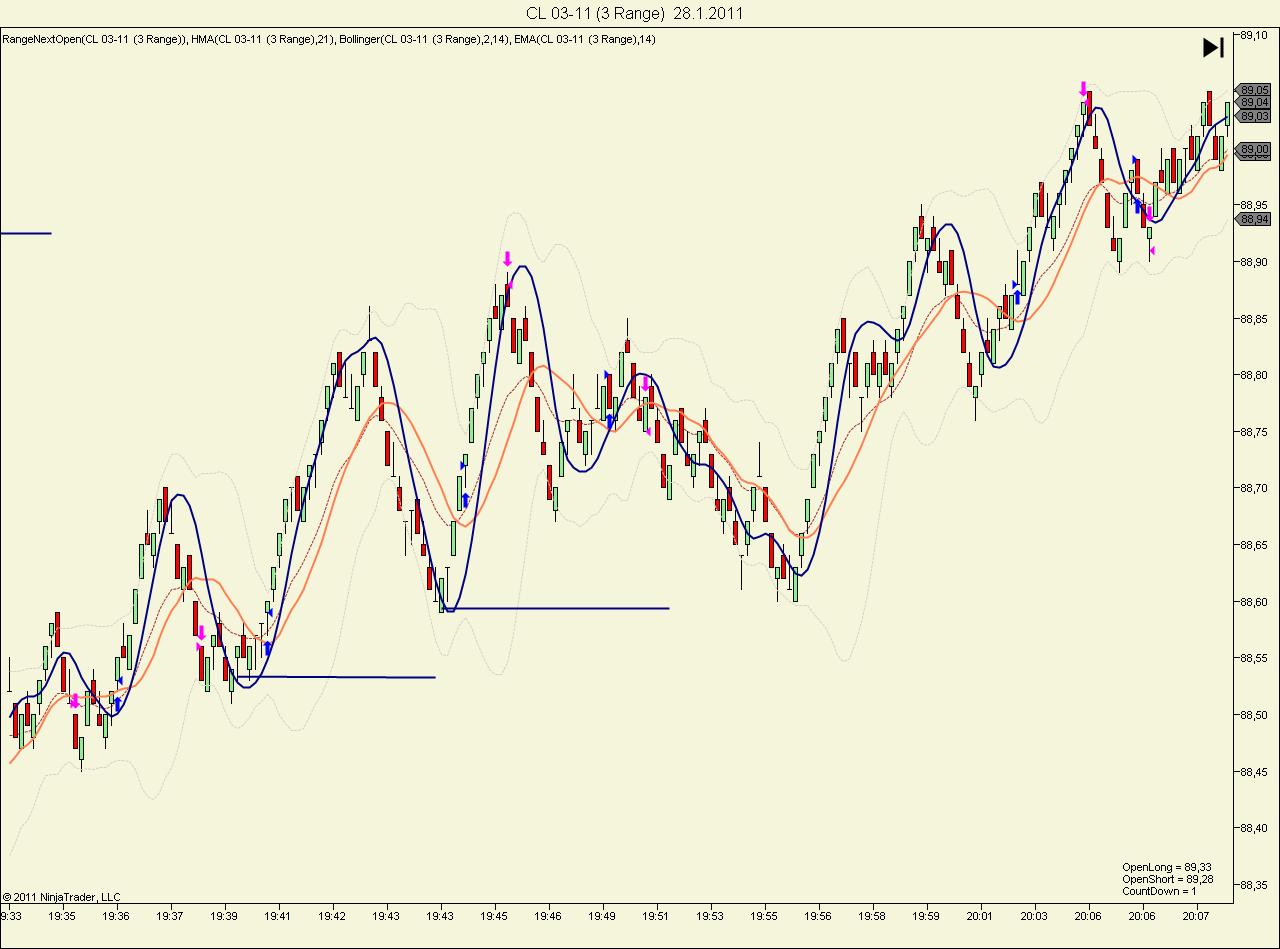Click the 19:45 time axis label
This screenshot has width=1280, height=949.
coord(495,915)
